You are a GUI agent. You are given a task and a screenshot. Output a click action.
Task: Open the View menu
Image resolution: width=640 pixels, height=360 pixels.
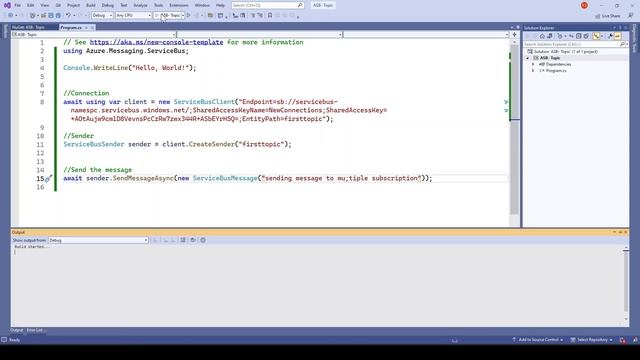coord(45,5)
